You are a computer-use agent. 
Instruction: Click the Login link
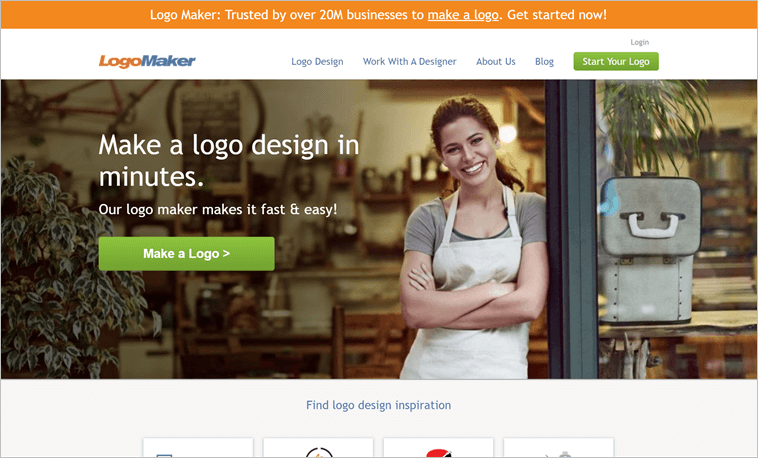[640, 43]
